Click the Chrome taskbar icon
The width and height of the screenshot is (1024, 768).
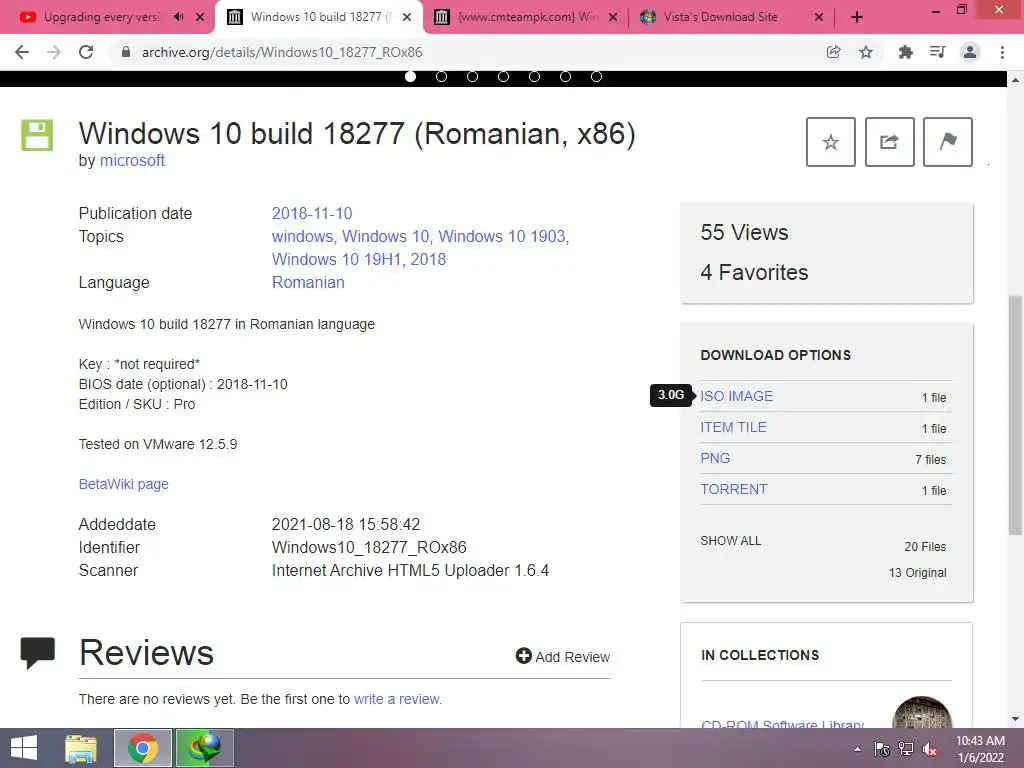pyautogui.click(x=143, y=748)
